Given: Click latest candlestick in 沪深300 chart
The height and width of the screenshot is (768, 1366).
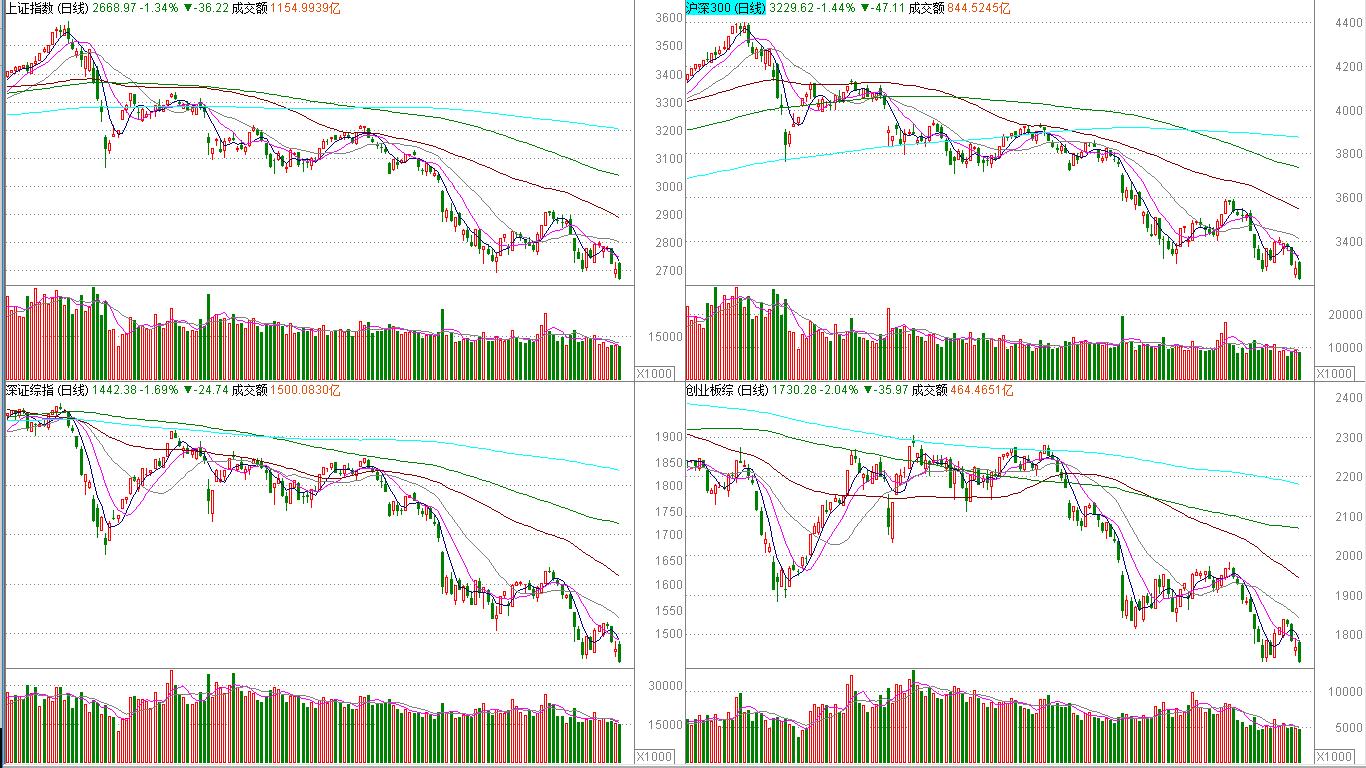Looking at the screenshot, I should click(x=1298, y=270).
